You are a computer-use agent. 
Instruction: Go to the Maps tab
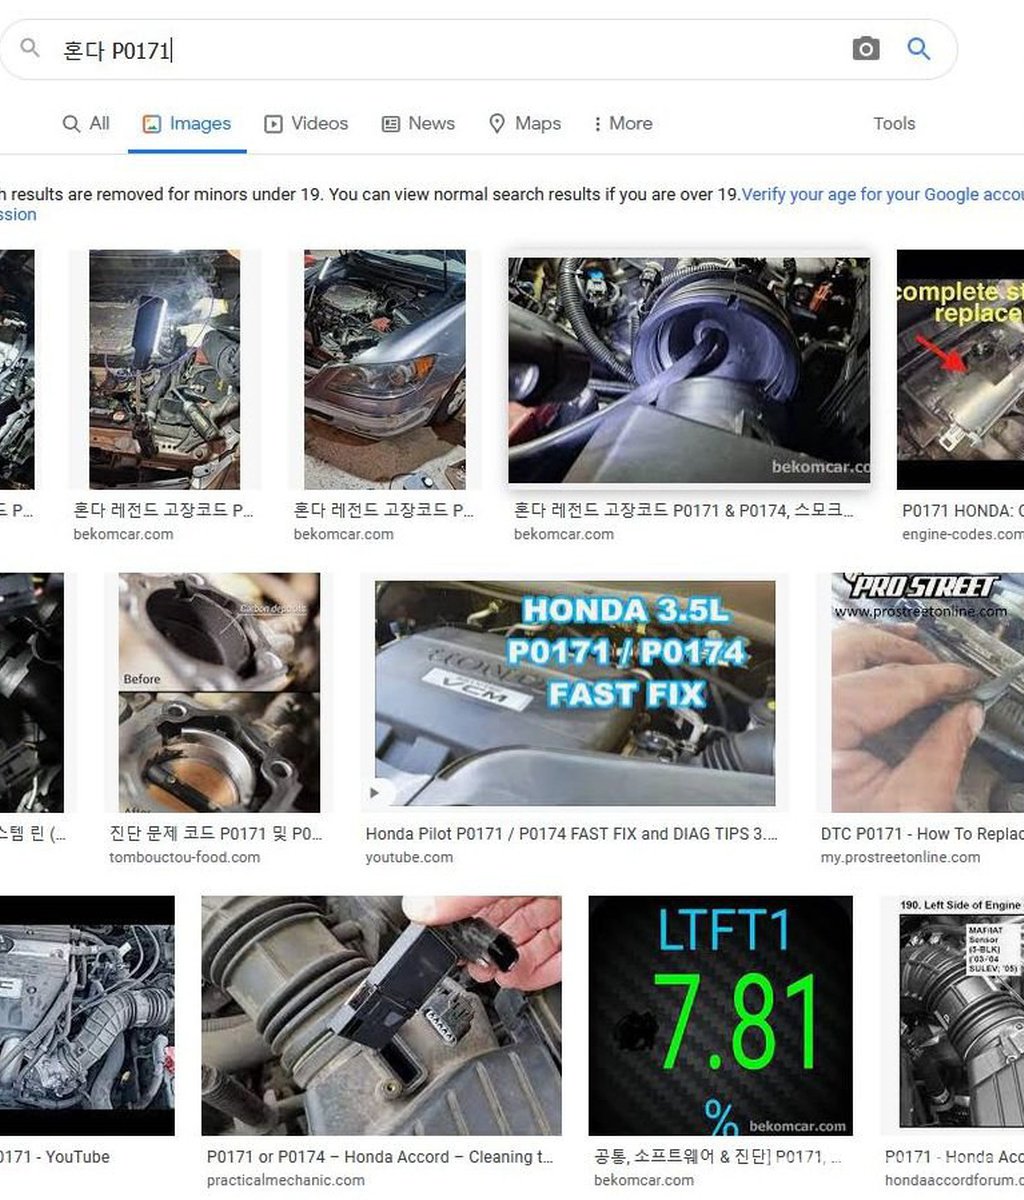point(524,124)
